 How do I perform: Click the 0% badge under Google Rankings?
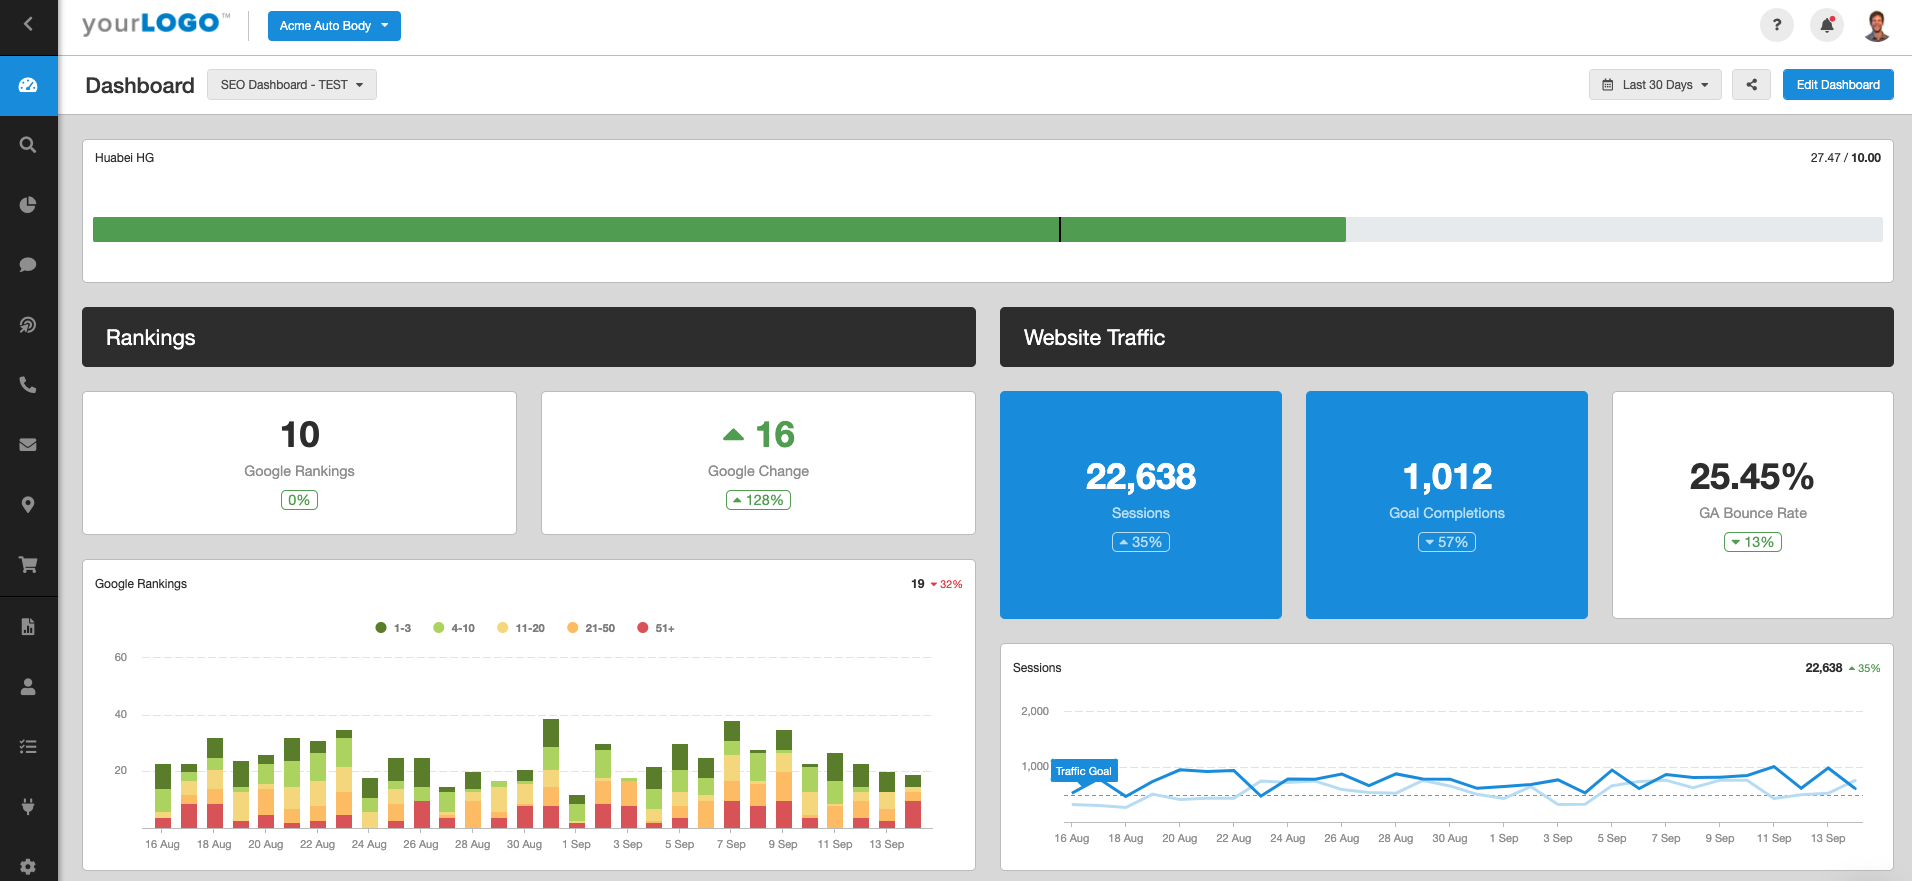pos(299,500)
